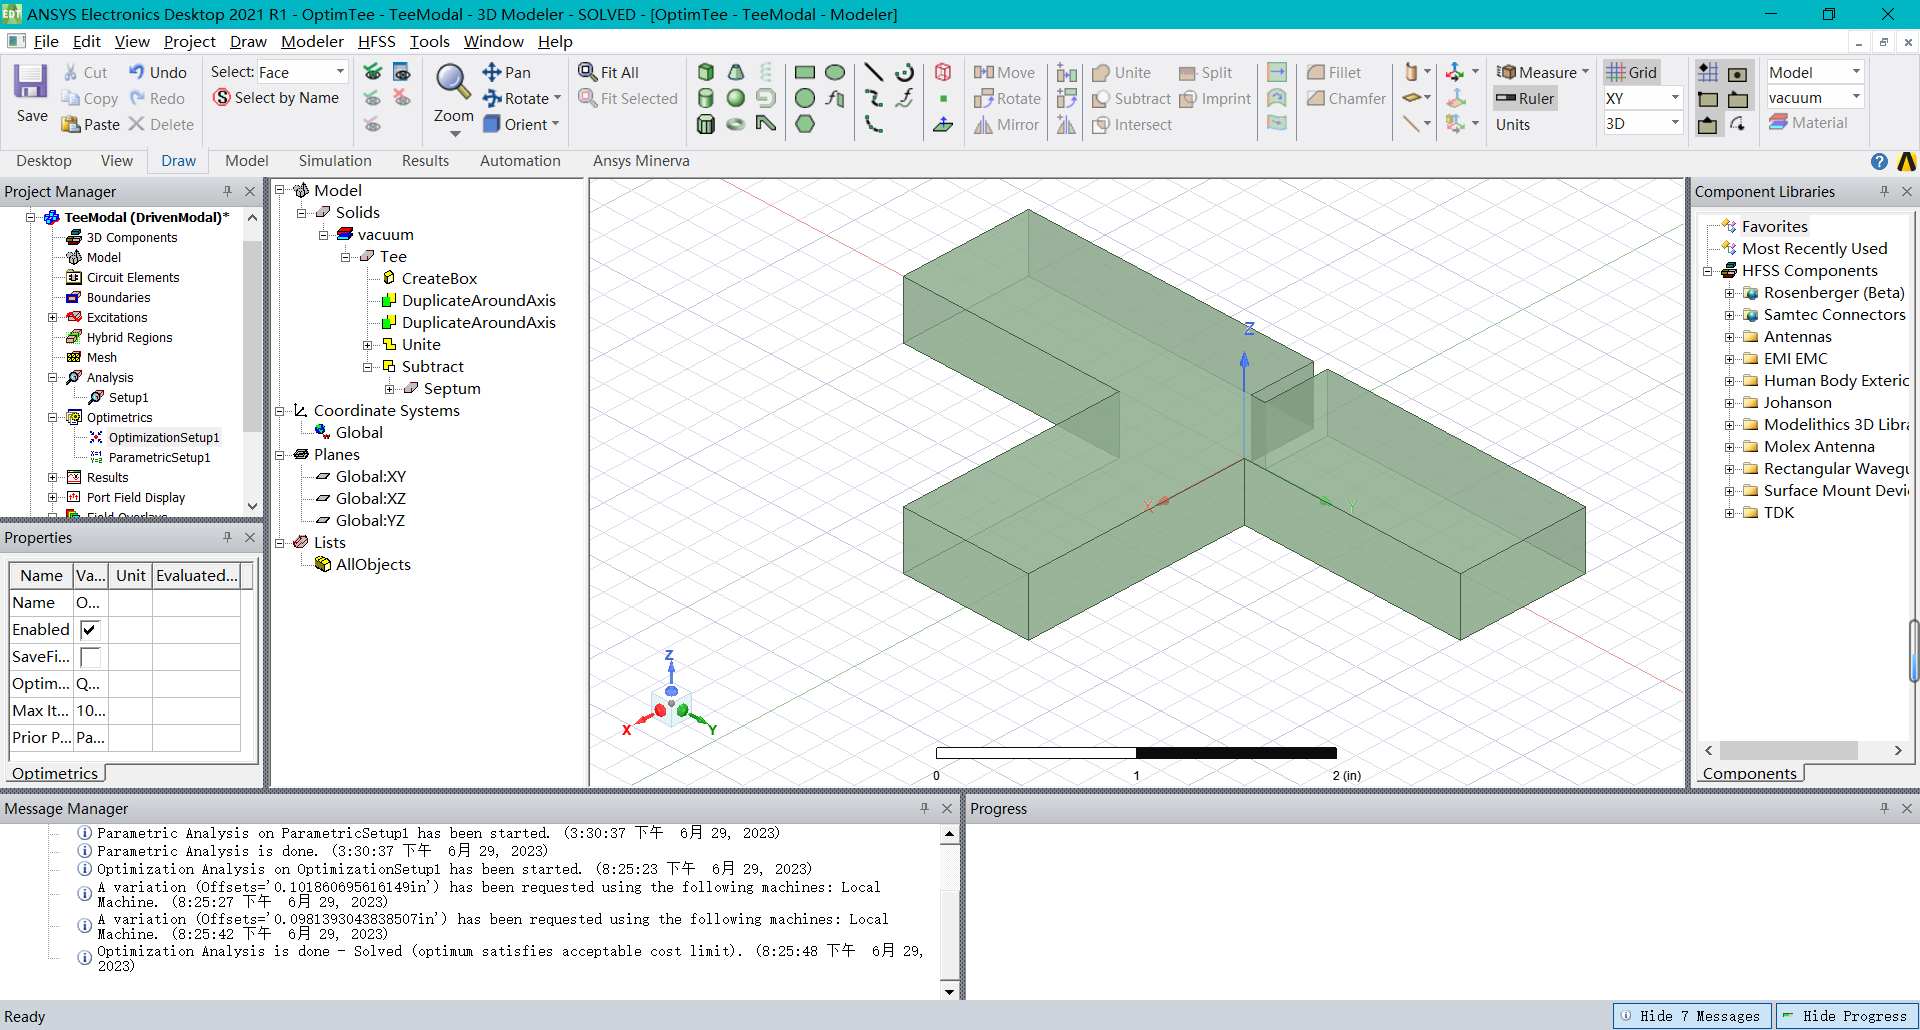Image resolution: width=1920 pixels, height=1030 pixels.
Task: Select the Draw Regular Polyhedron tool
Action: (x=706, y=124)
